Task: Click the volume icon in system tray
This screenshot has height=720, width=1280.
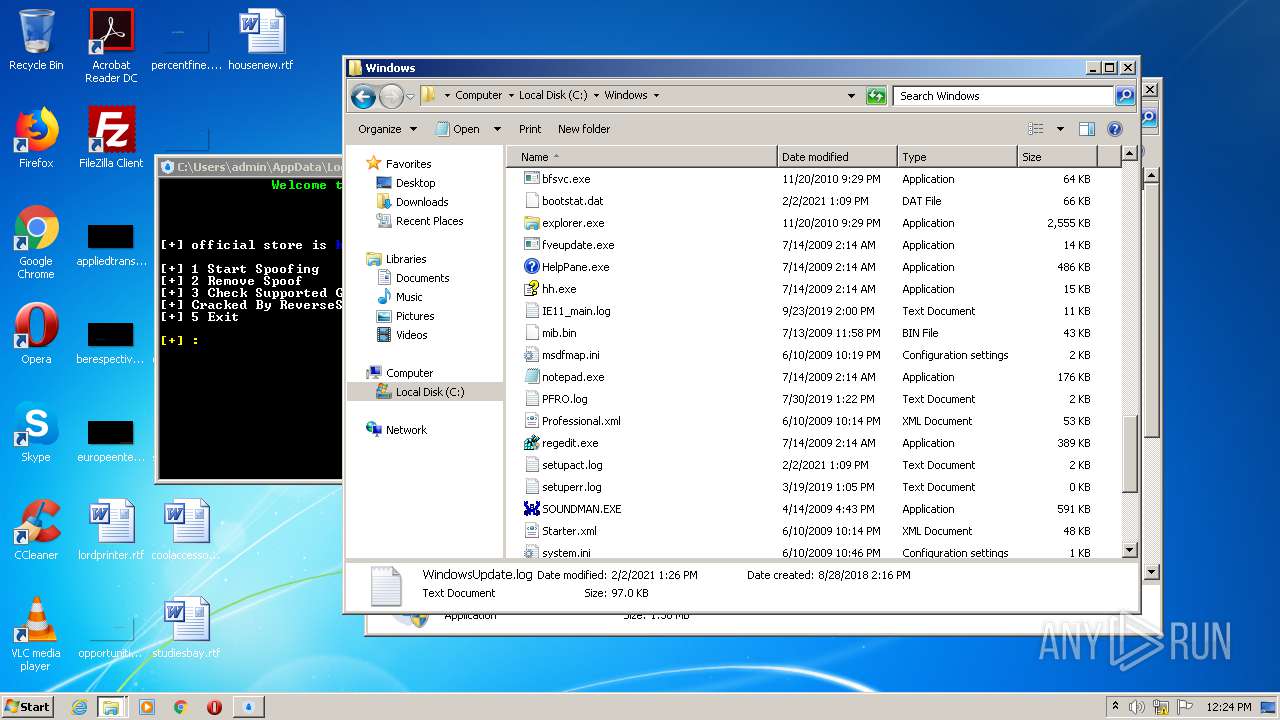Action: [x=1137, y=707]
